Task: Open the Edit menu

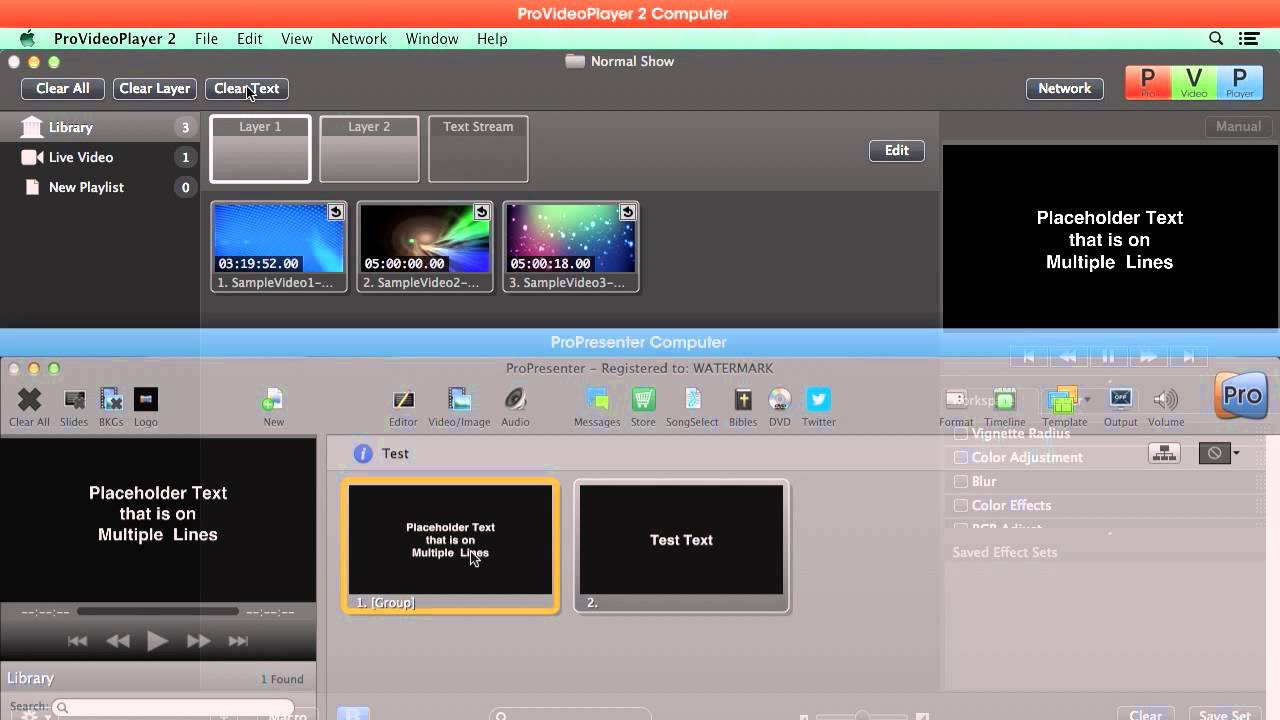Action: coord(249,39)
